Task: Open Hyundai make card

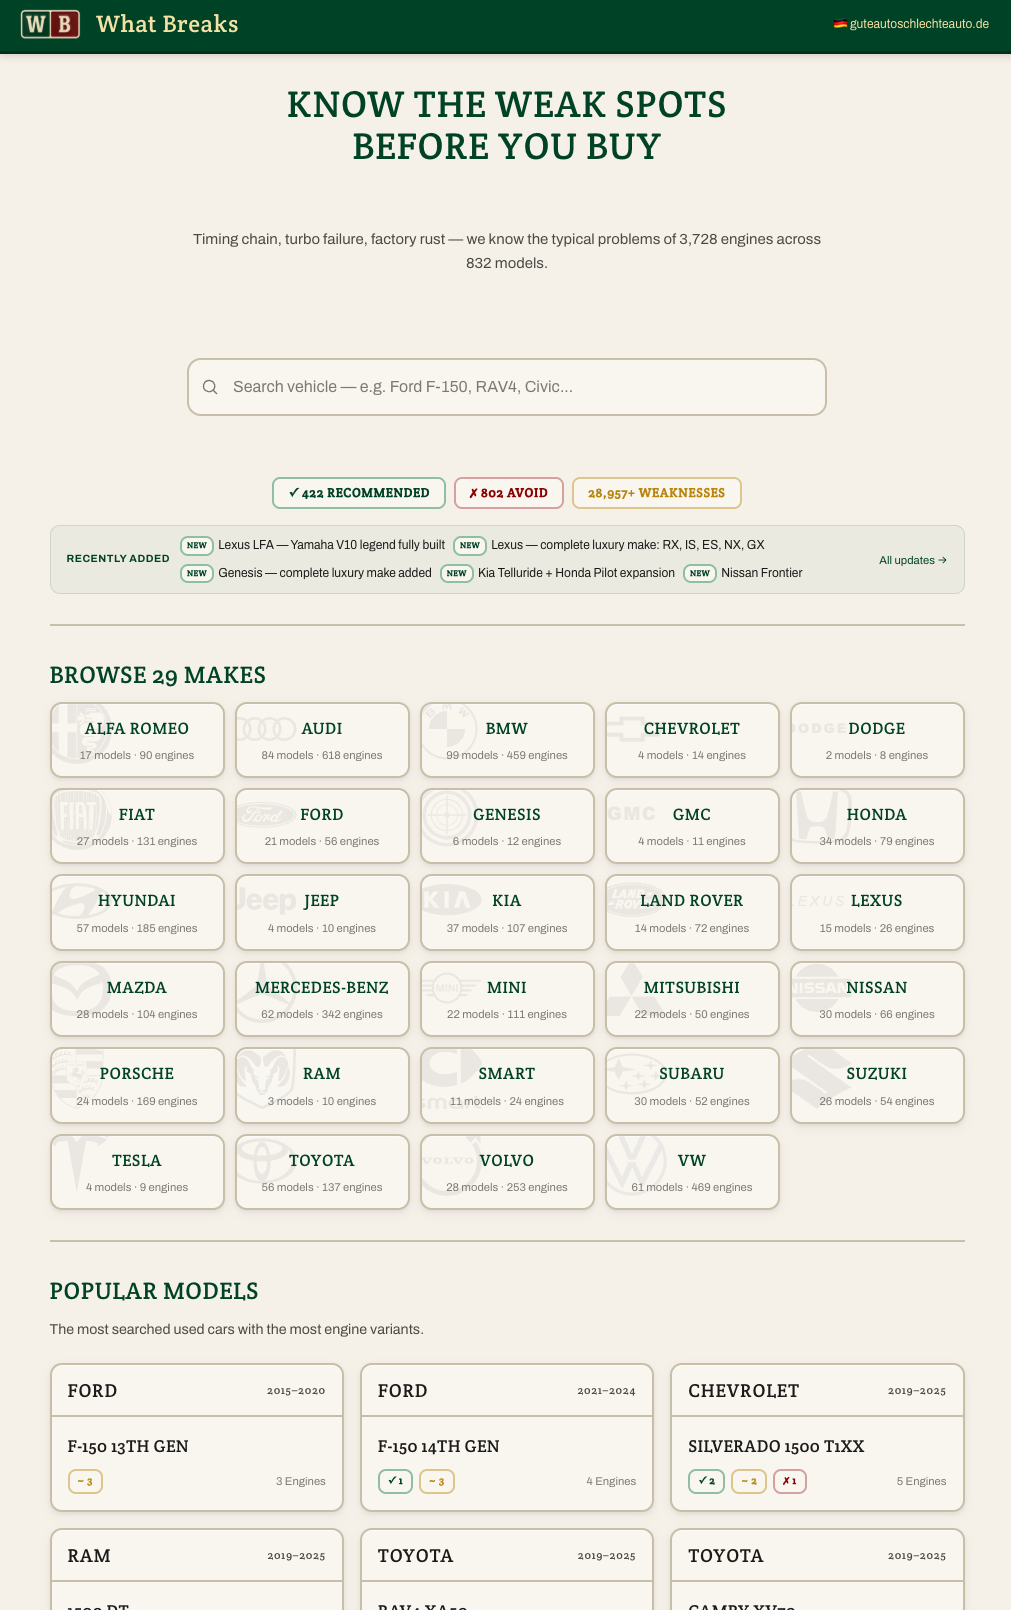Action: coord(137,913)
